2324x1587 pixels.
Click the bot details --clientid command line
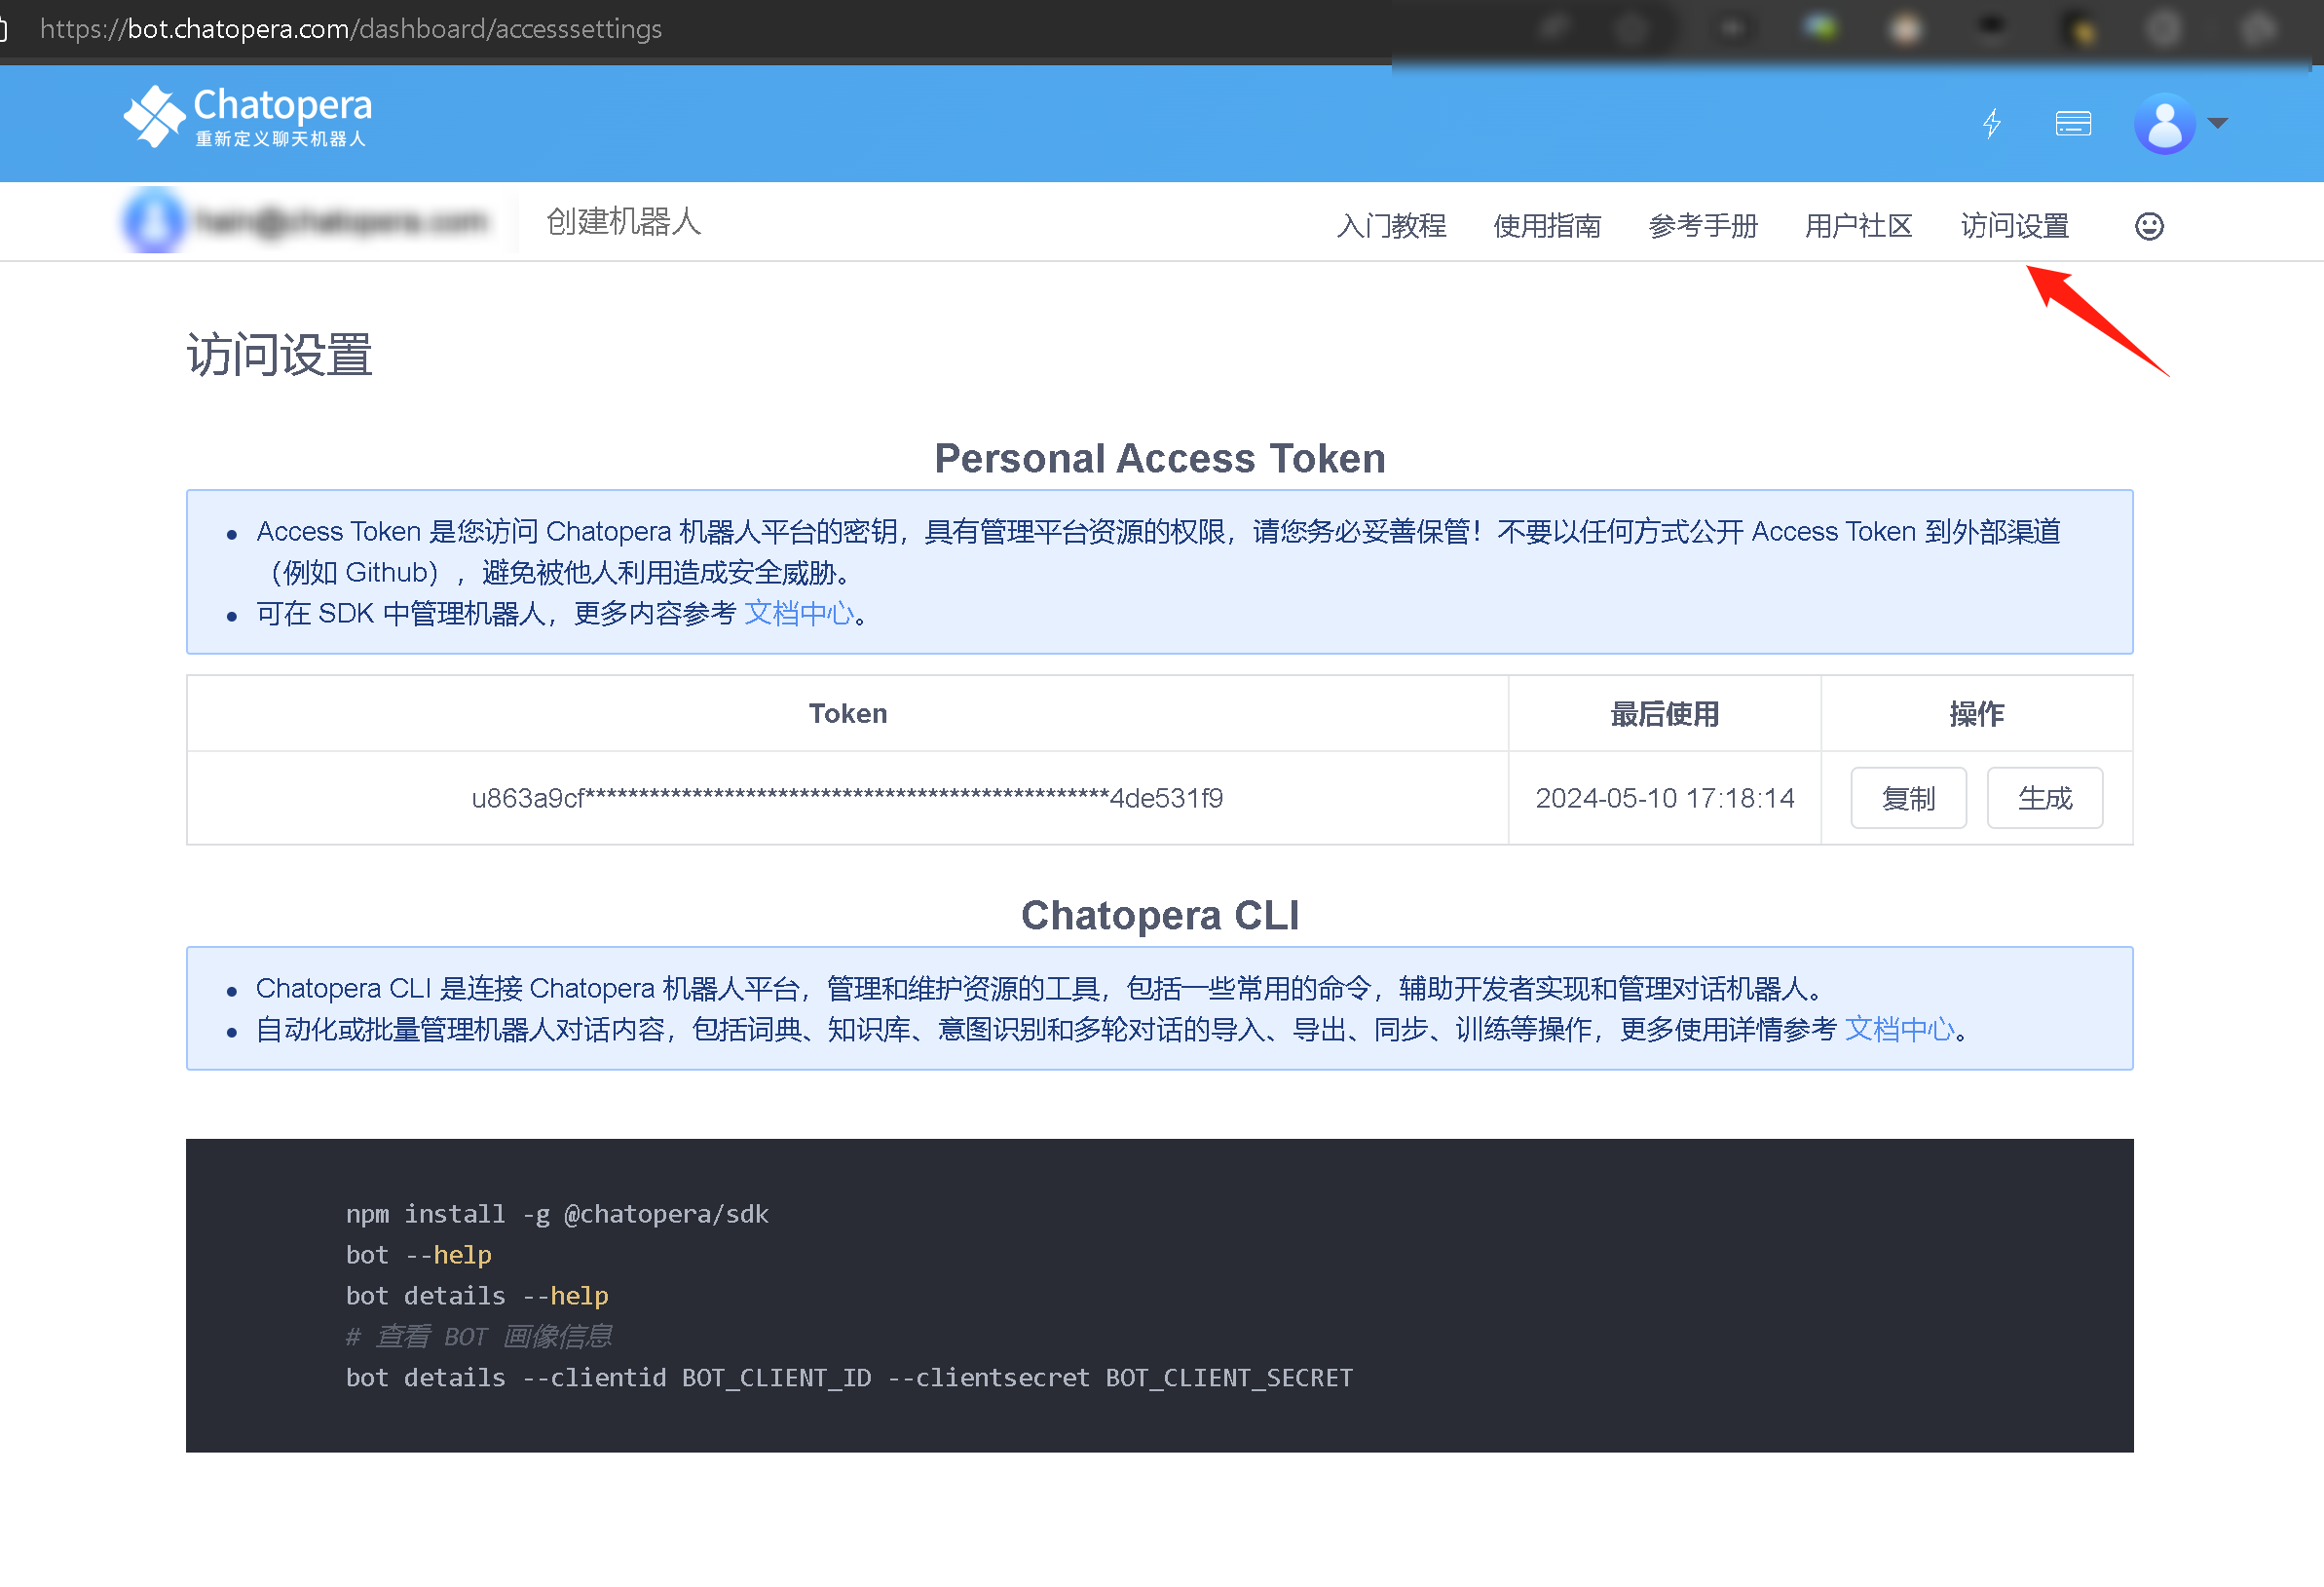tap(849, 1378)
